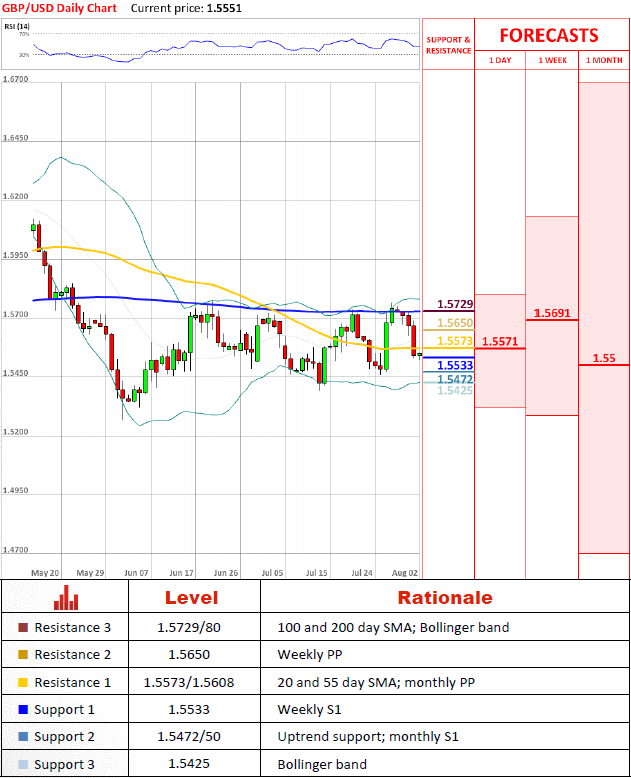Click the 1.5650 level label beside chart
The image size is (631, 778).
pos(455,323)
